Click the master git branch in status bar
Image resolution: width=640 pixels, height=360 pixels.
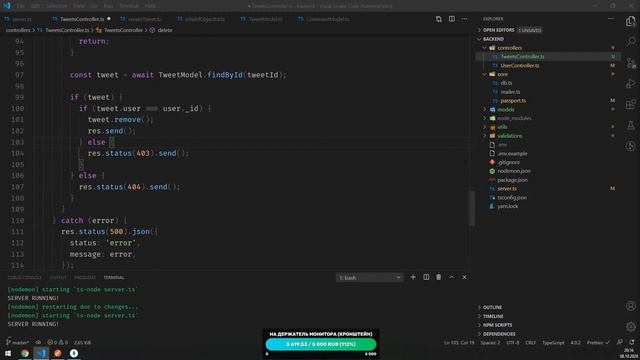(x=17, y=342)
